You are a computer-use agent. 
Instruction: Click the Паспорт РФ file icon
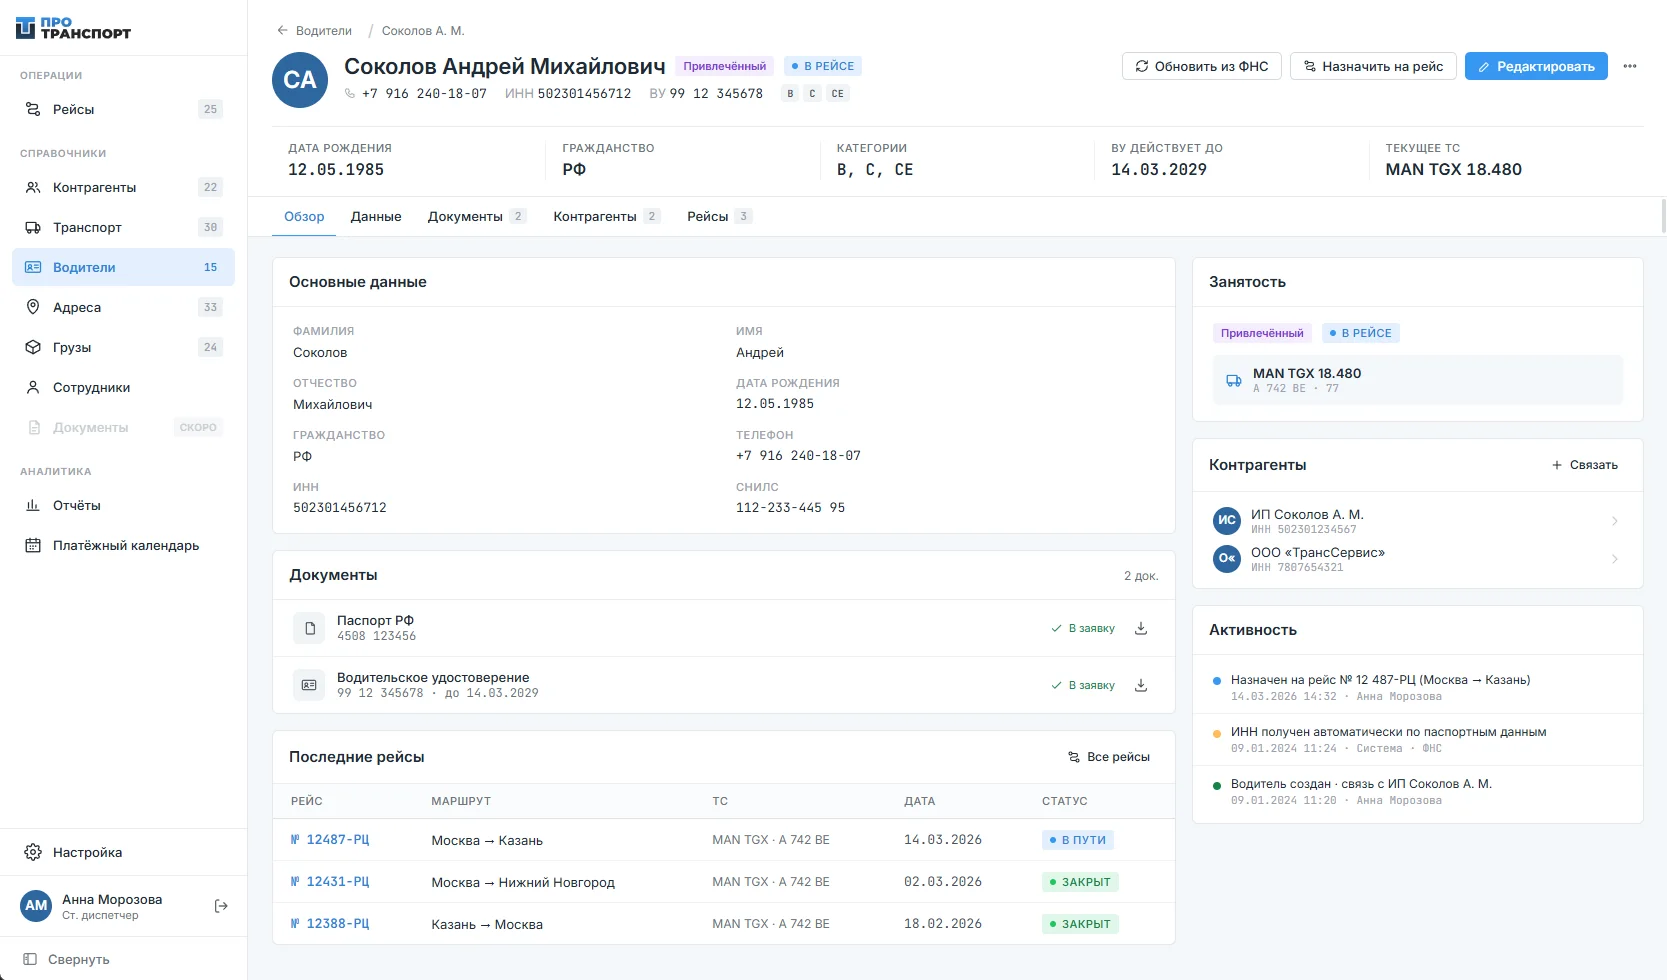tap(309, 628)
